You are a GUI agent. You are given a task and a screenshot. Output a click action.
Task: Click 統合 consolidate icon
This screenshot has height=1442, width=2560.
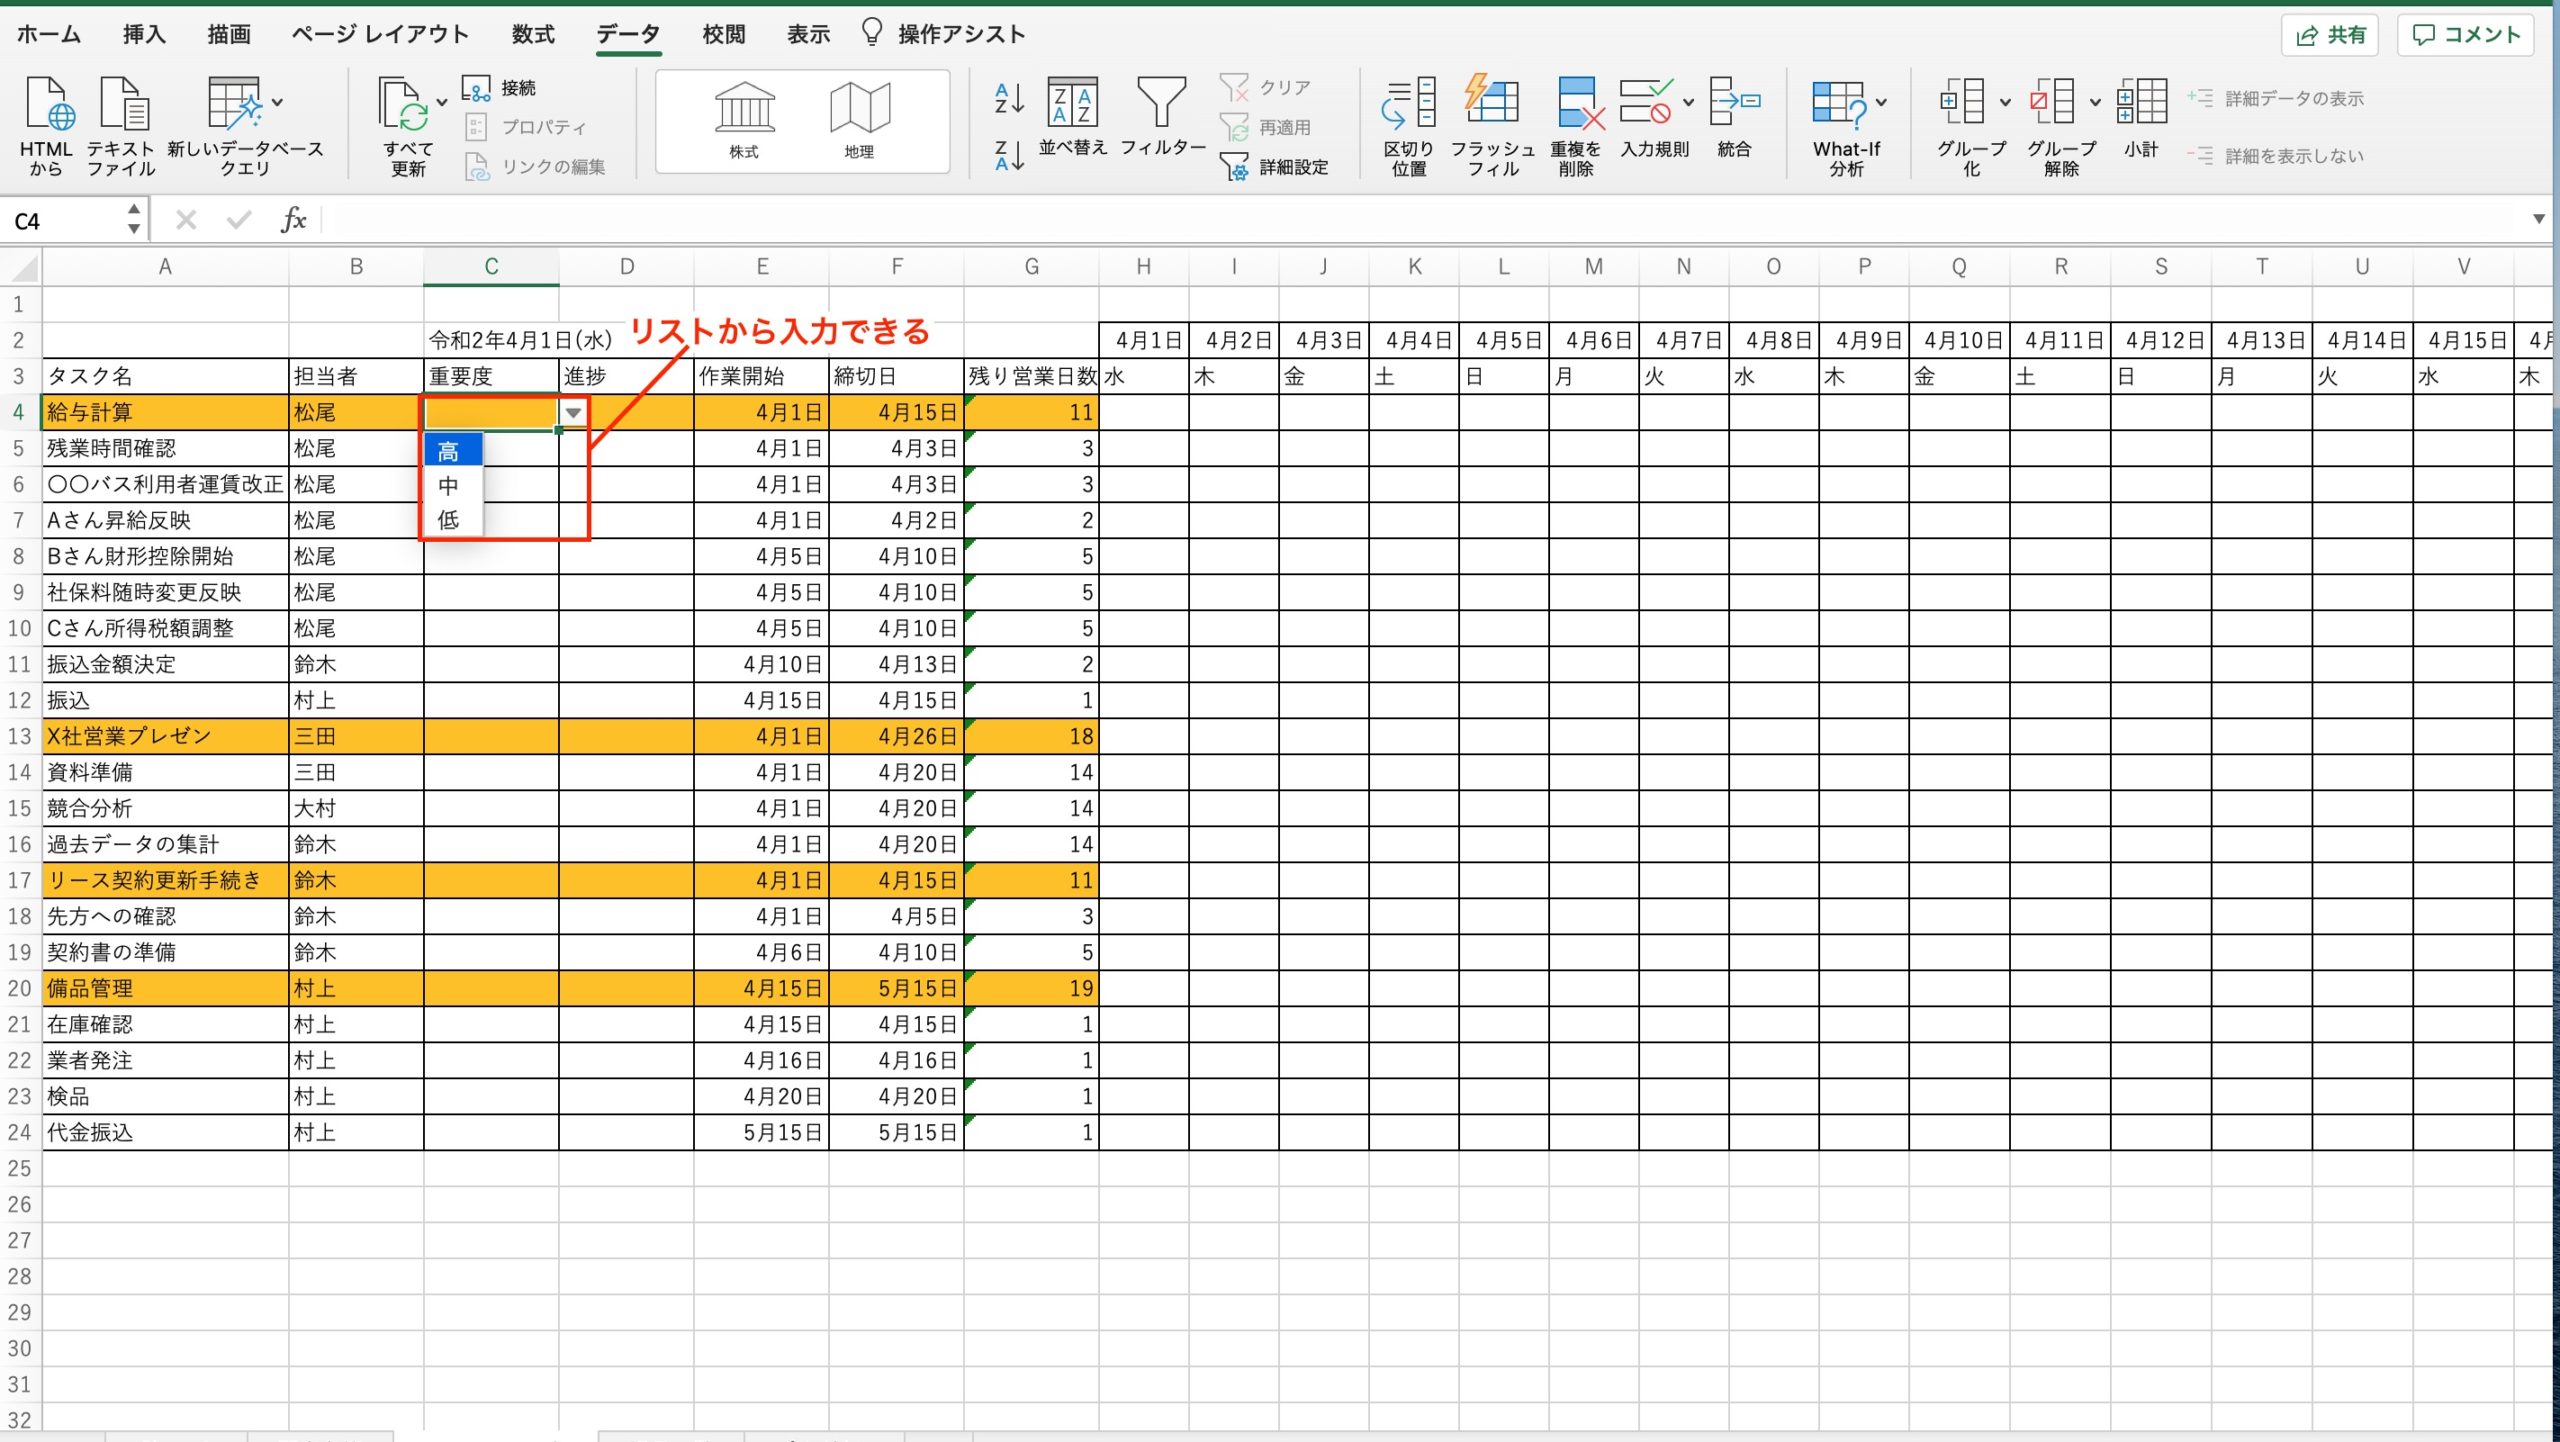[1734, 102]
